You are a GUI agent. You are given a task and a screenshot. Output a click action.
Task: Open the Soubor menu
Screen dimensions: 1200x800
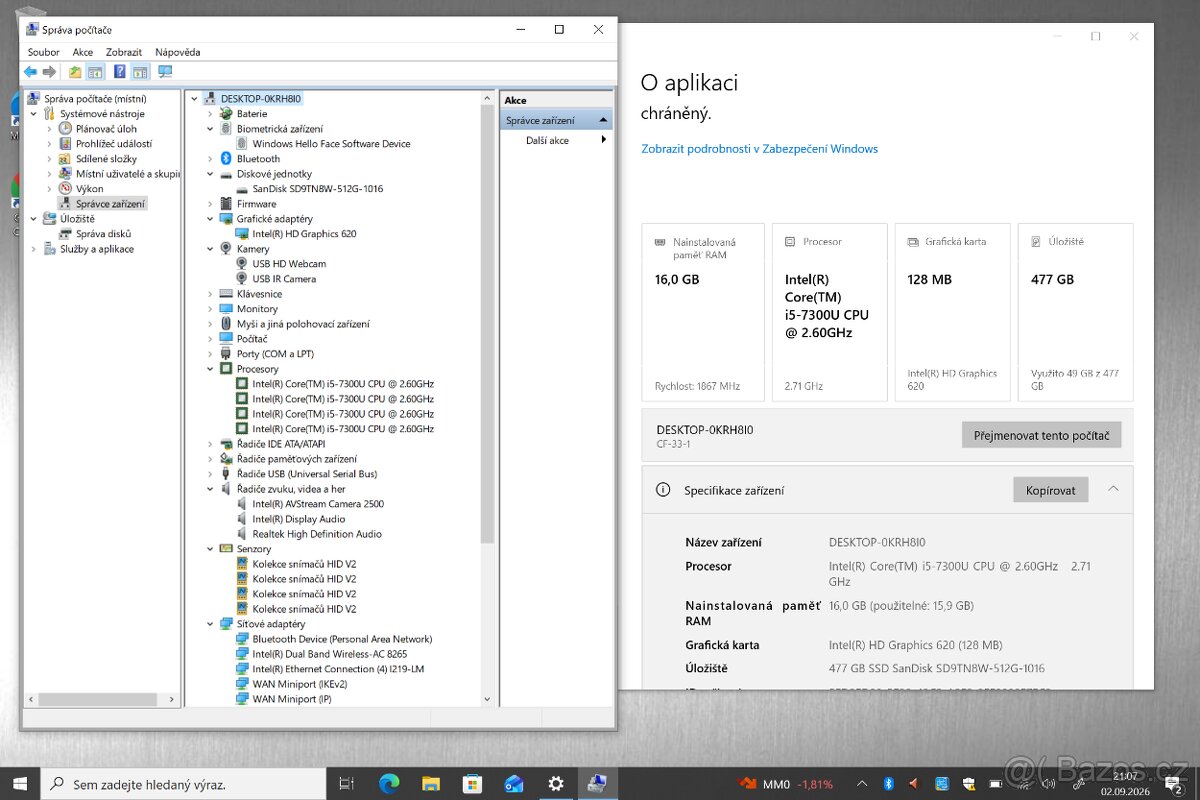tap(44, 52)
